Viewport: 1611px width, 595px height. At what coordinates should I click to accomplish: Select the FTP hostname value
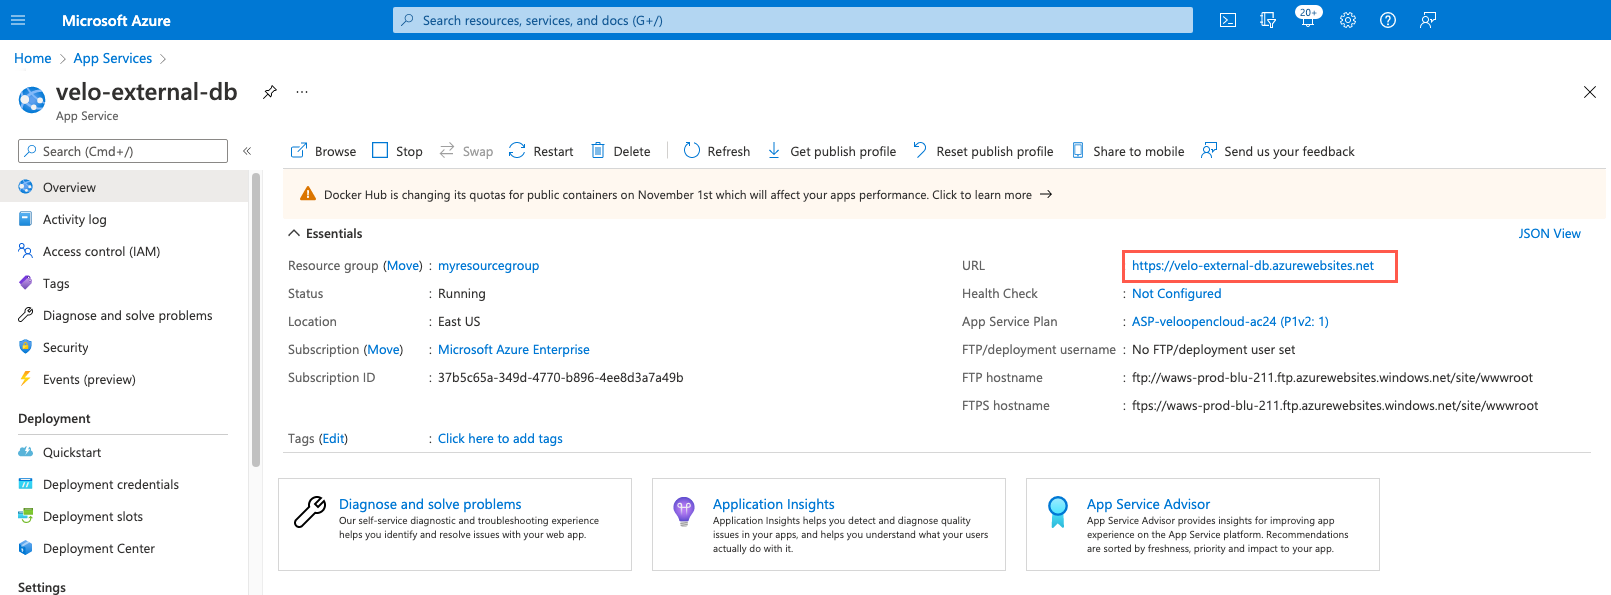pos(1332,377)
